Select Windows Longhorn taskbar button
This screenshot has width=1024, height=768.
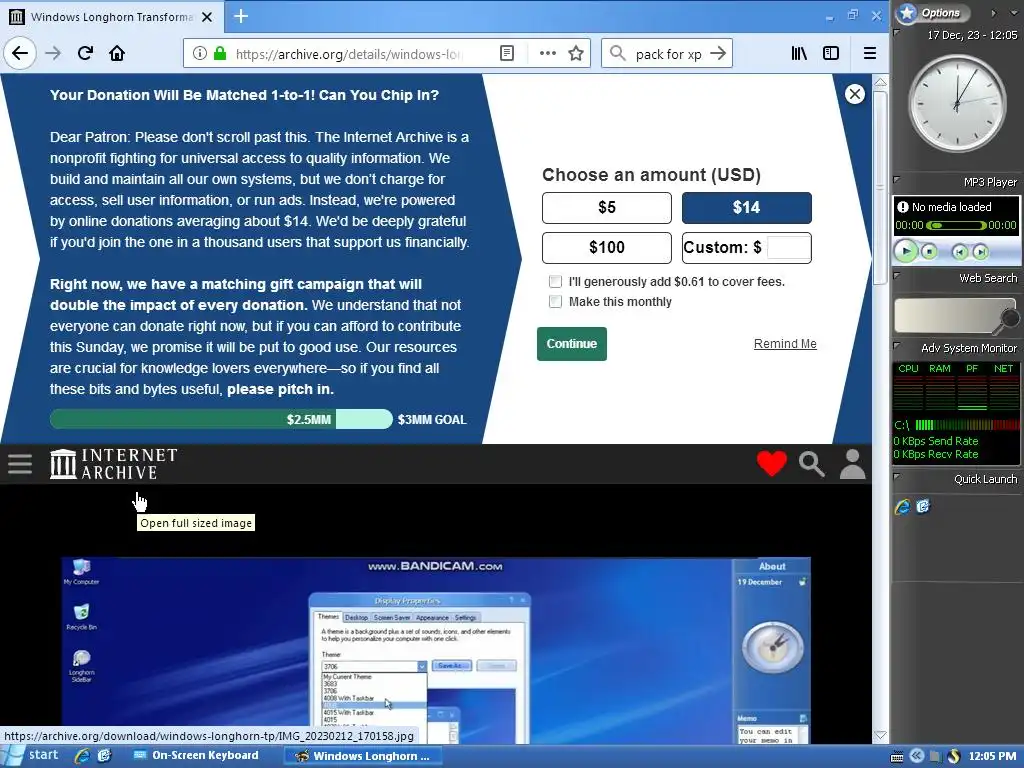[x=363, y=756]
